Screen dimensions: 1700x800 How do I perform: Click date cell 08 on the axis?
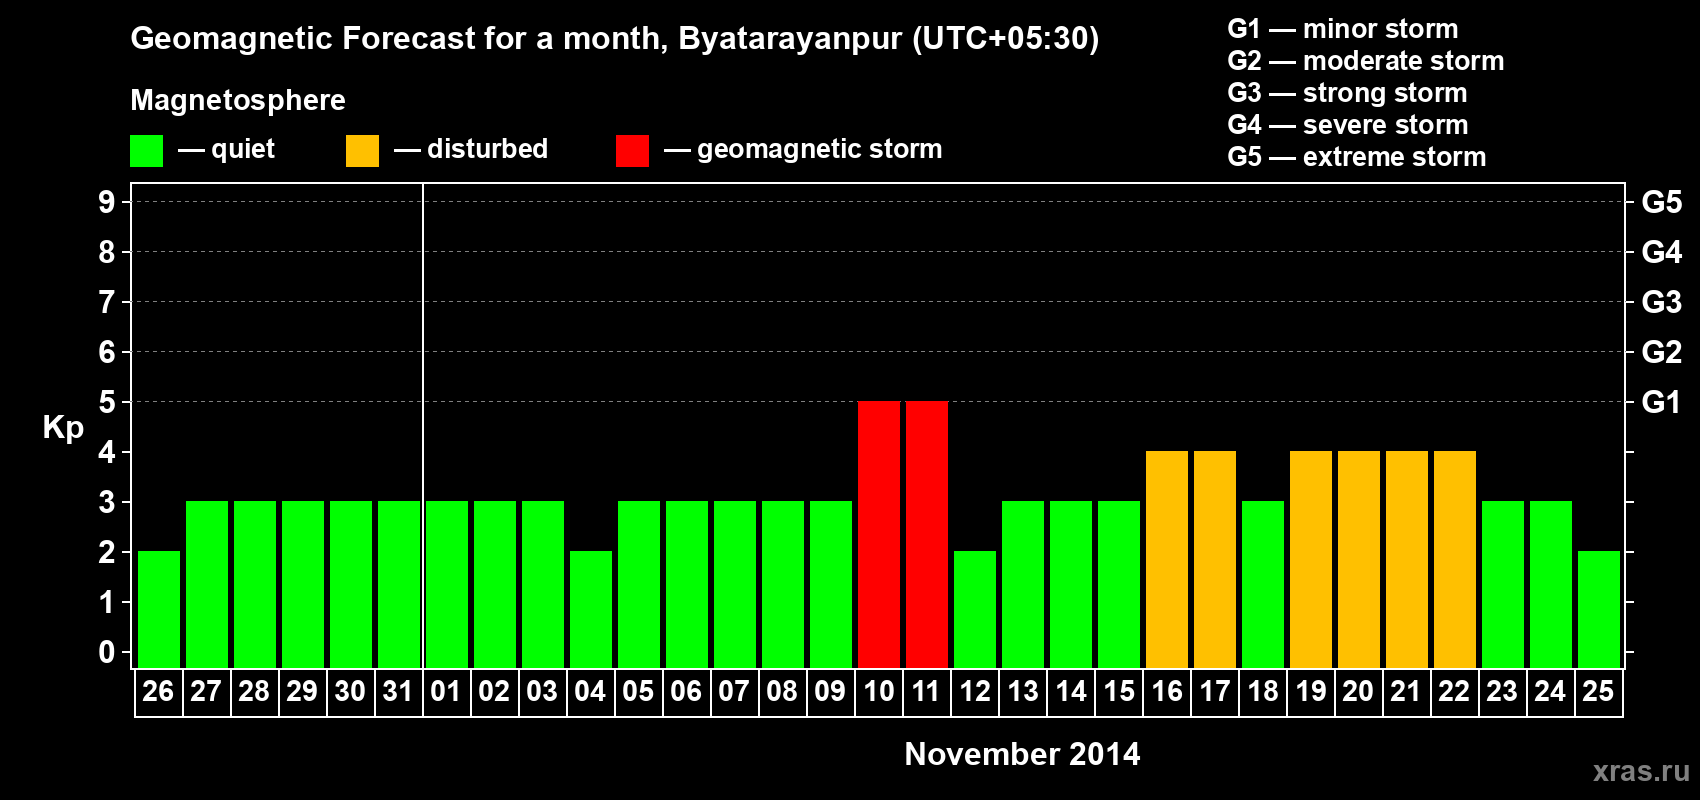click(782, 692)
